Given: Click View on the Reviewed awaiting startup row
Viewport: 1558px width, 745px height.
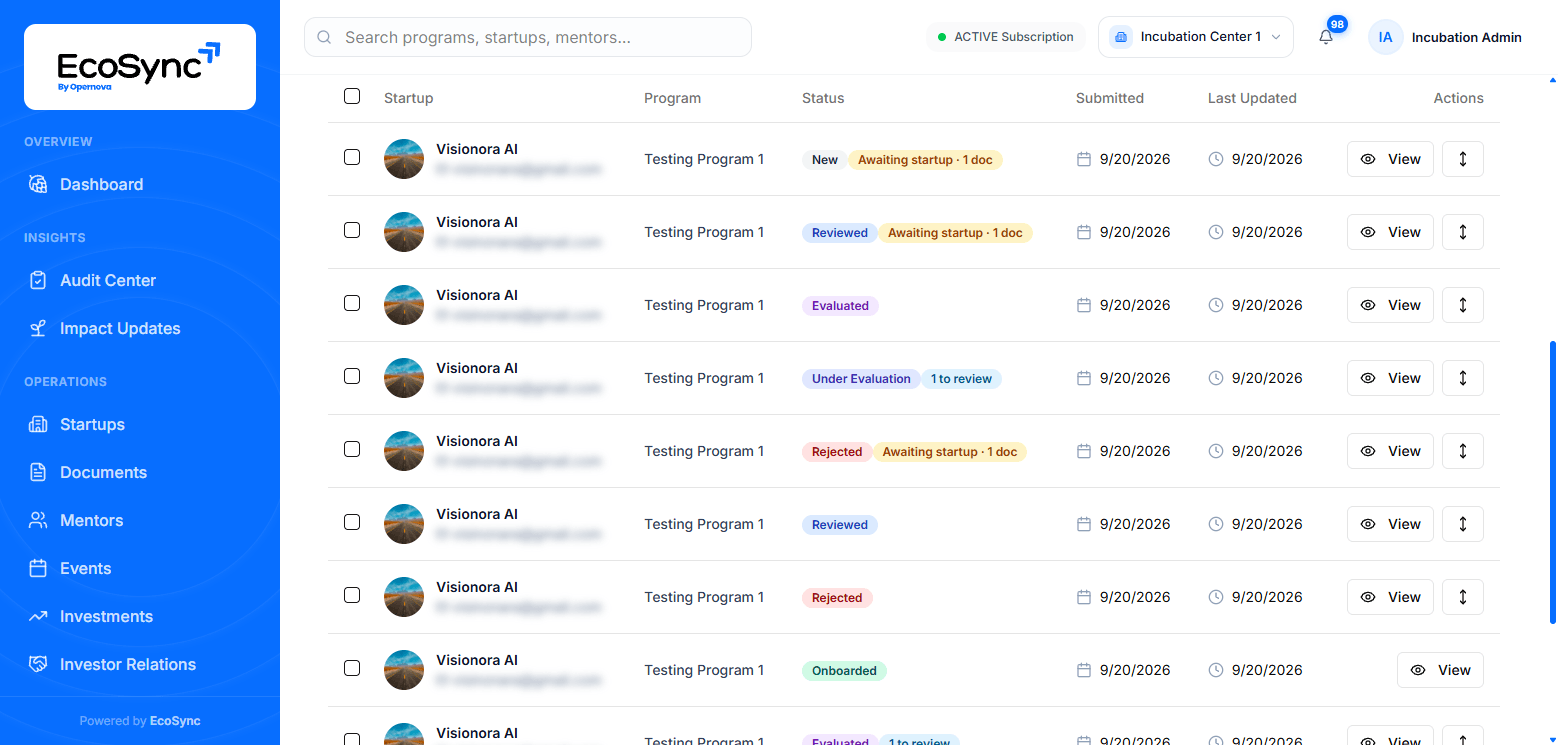Looking at the screenshot, I should [1390, 232].
